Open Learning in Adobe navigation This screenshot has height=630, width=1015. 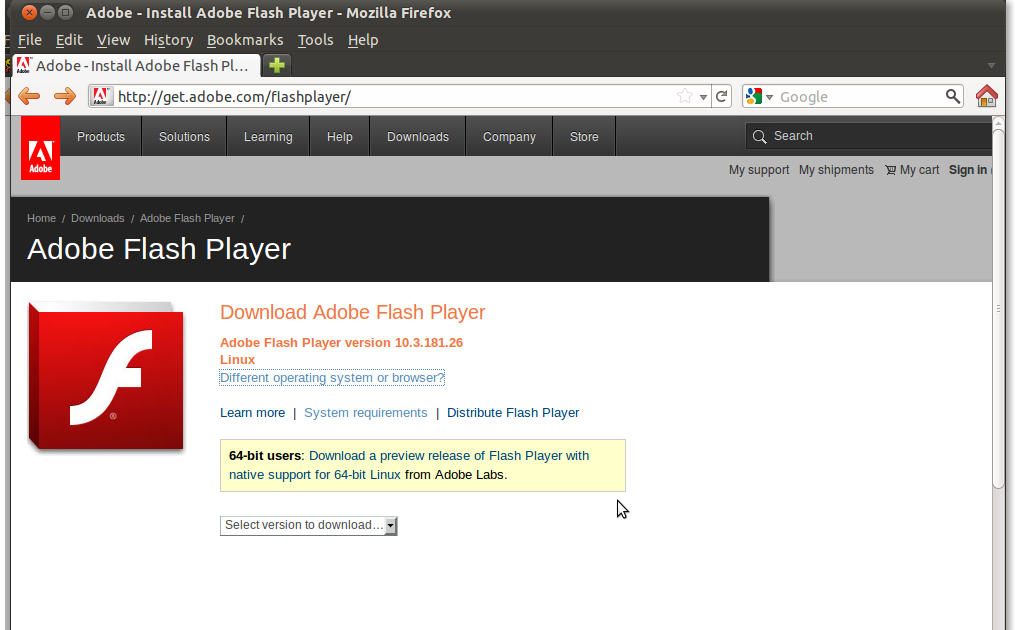pyautogui.click(x=268, y=137)
